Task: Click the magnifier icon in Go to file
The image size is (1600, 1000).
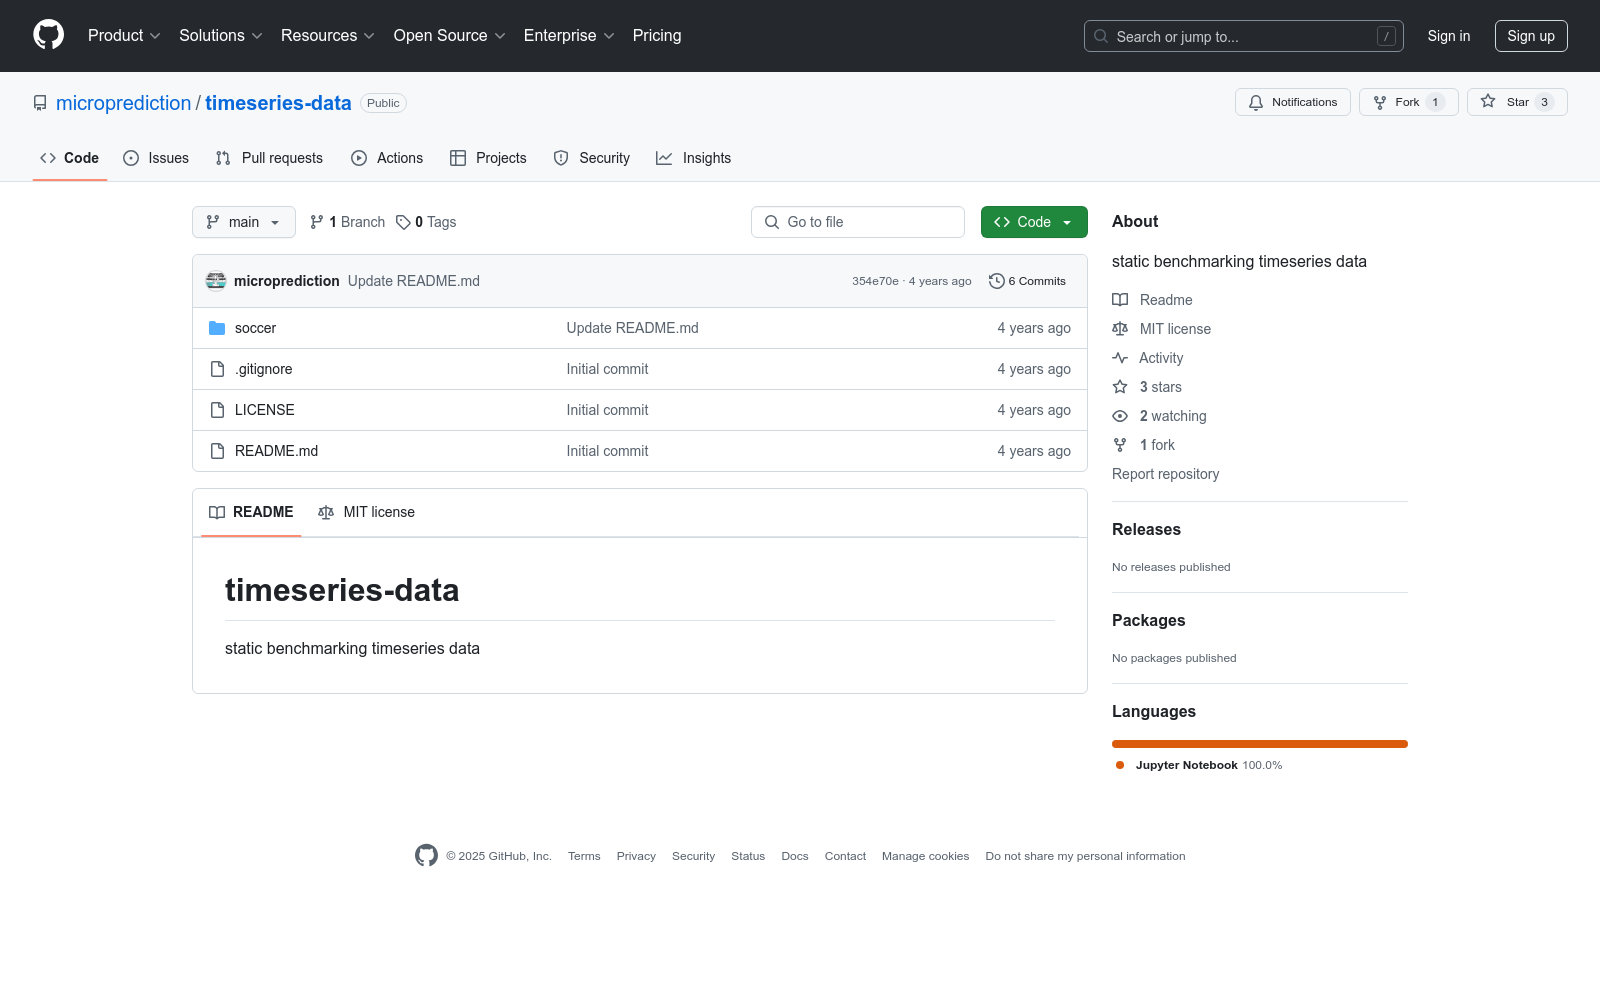Action: tap(772, 222)
